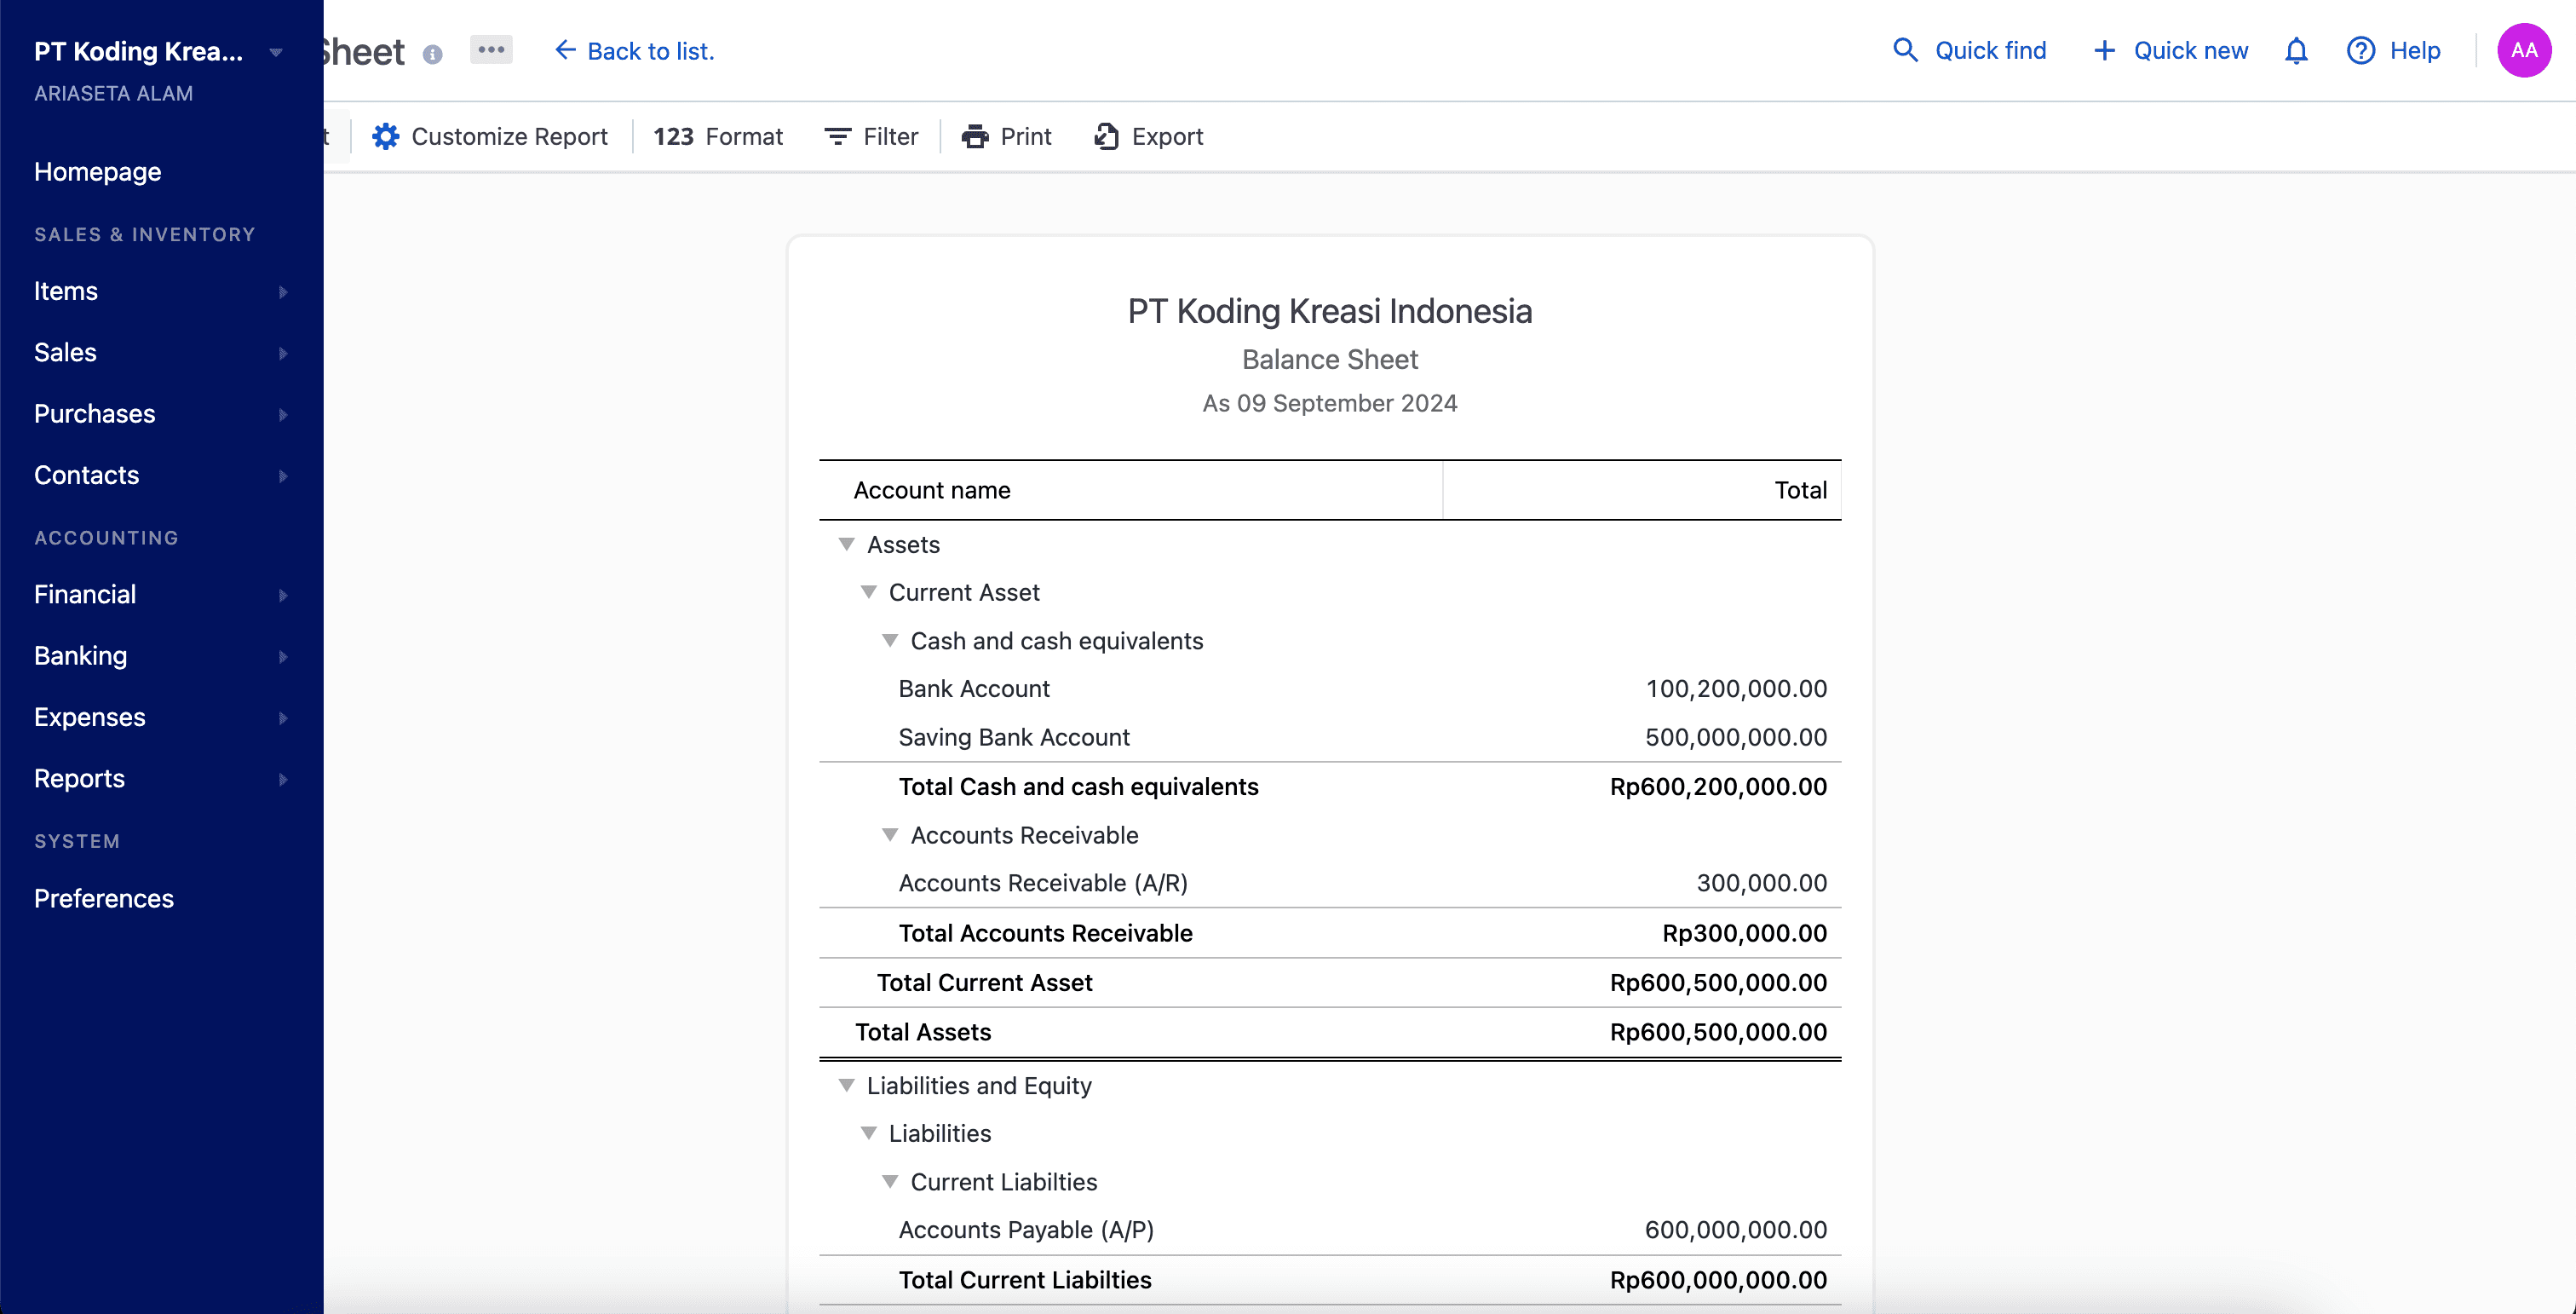The image size is (2576, 1314).
Task: Select Financial from the sidebar
Action: click(x=84, y=594)
